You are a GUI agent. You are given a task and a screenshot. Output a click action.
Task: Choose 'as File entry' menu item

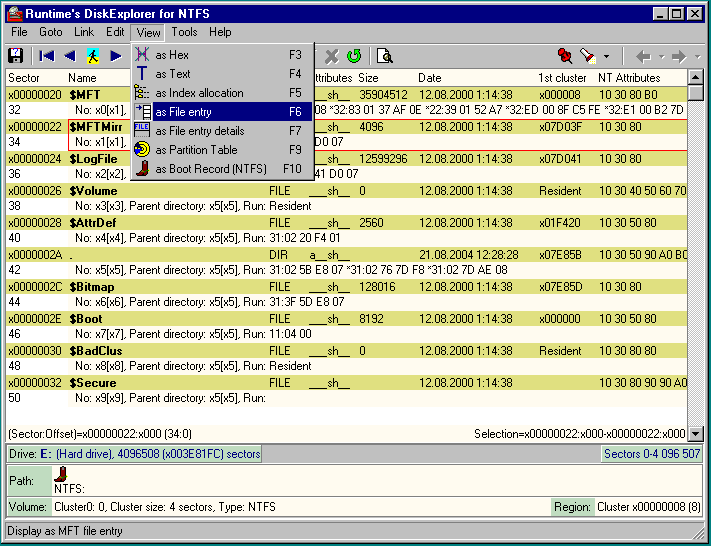coord(222,112)
